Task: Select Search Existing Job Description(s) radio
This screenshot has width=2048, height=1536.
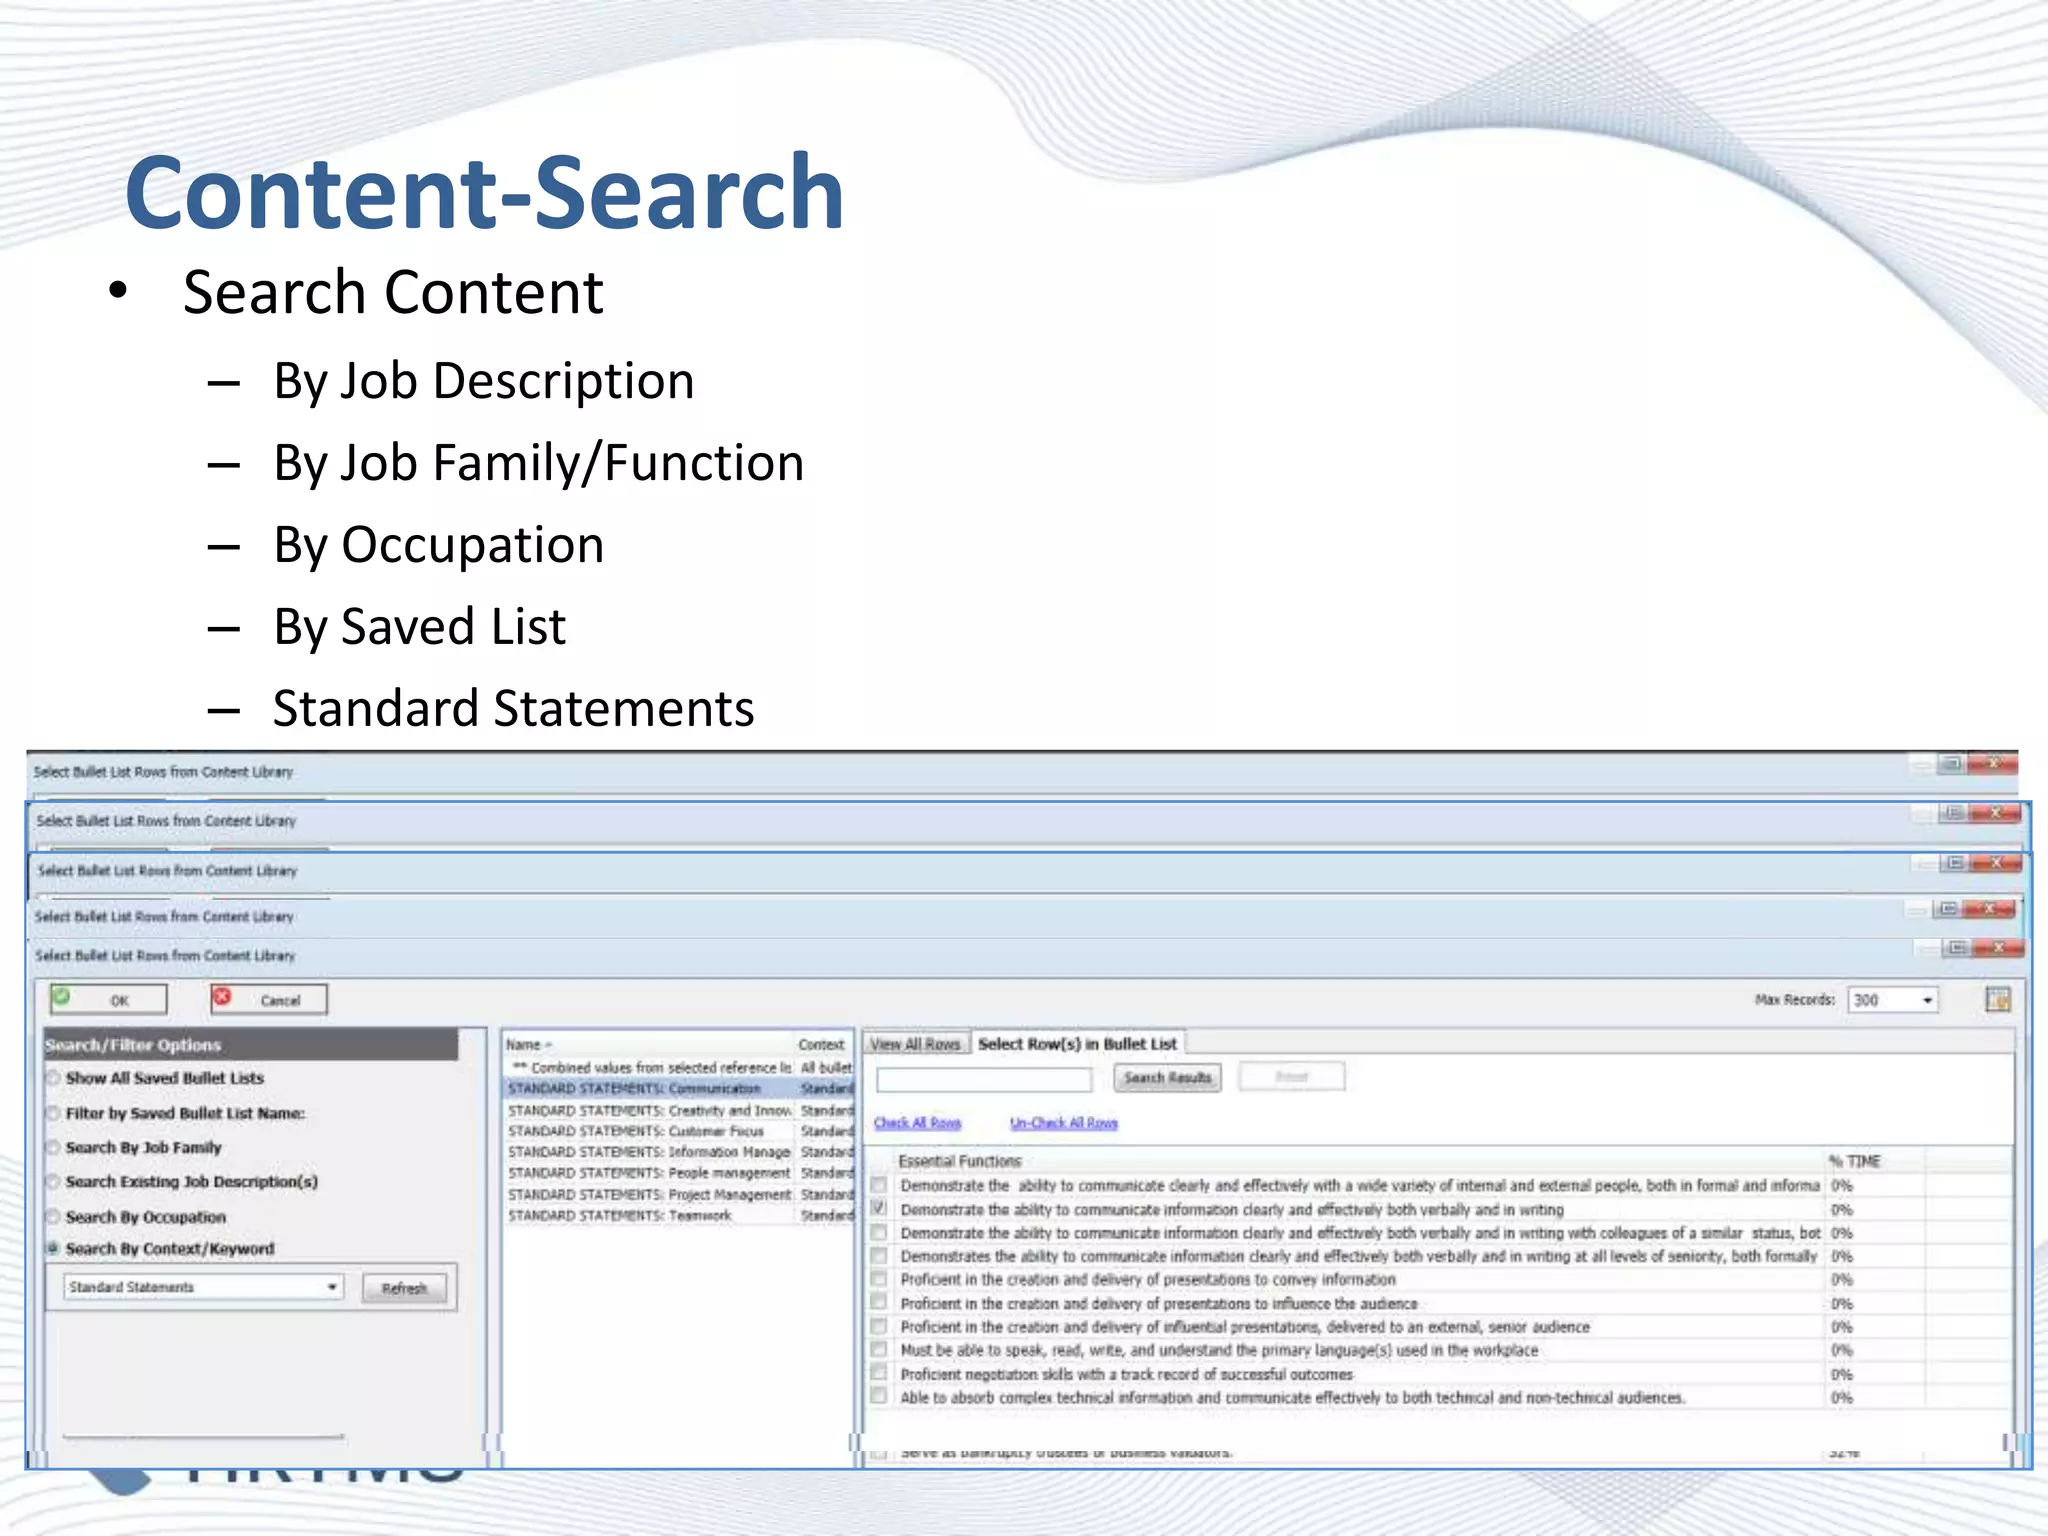Action: (54, 1182)
